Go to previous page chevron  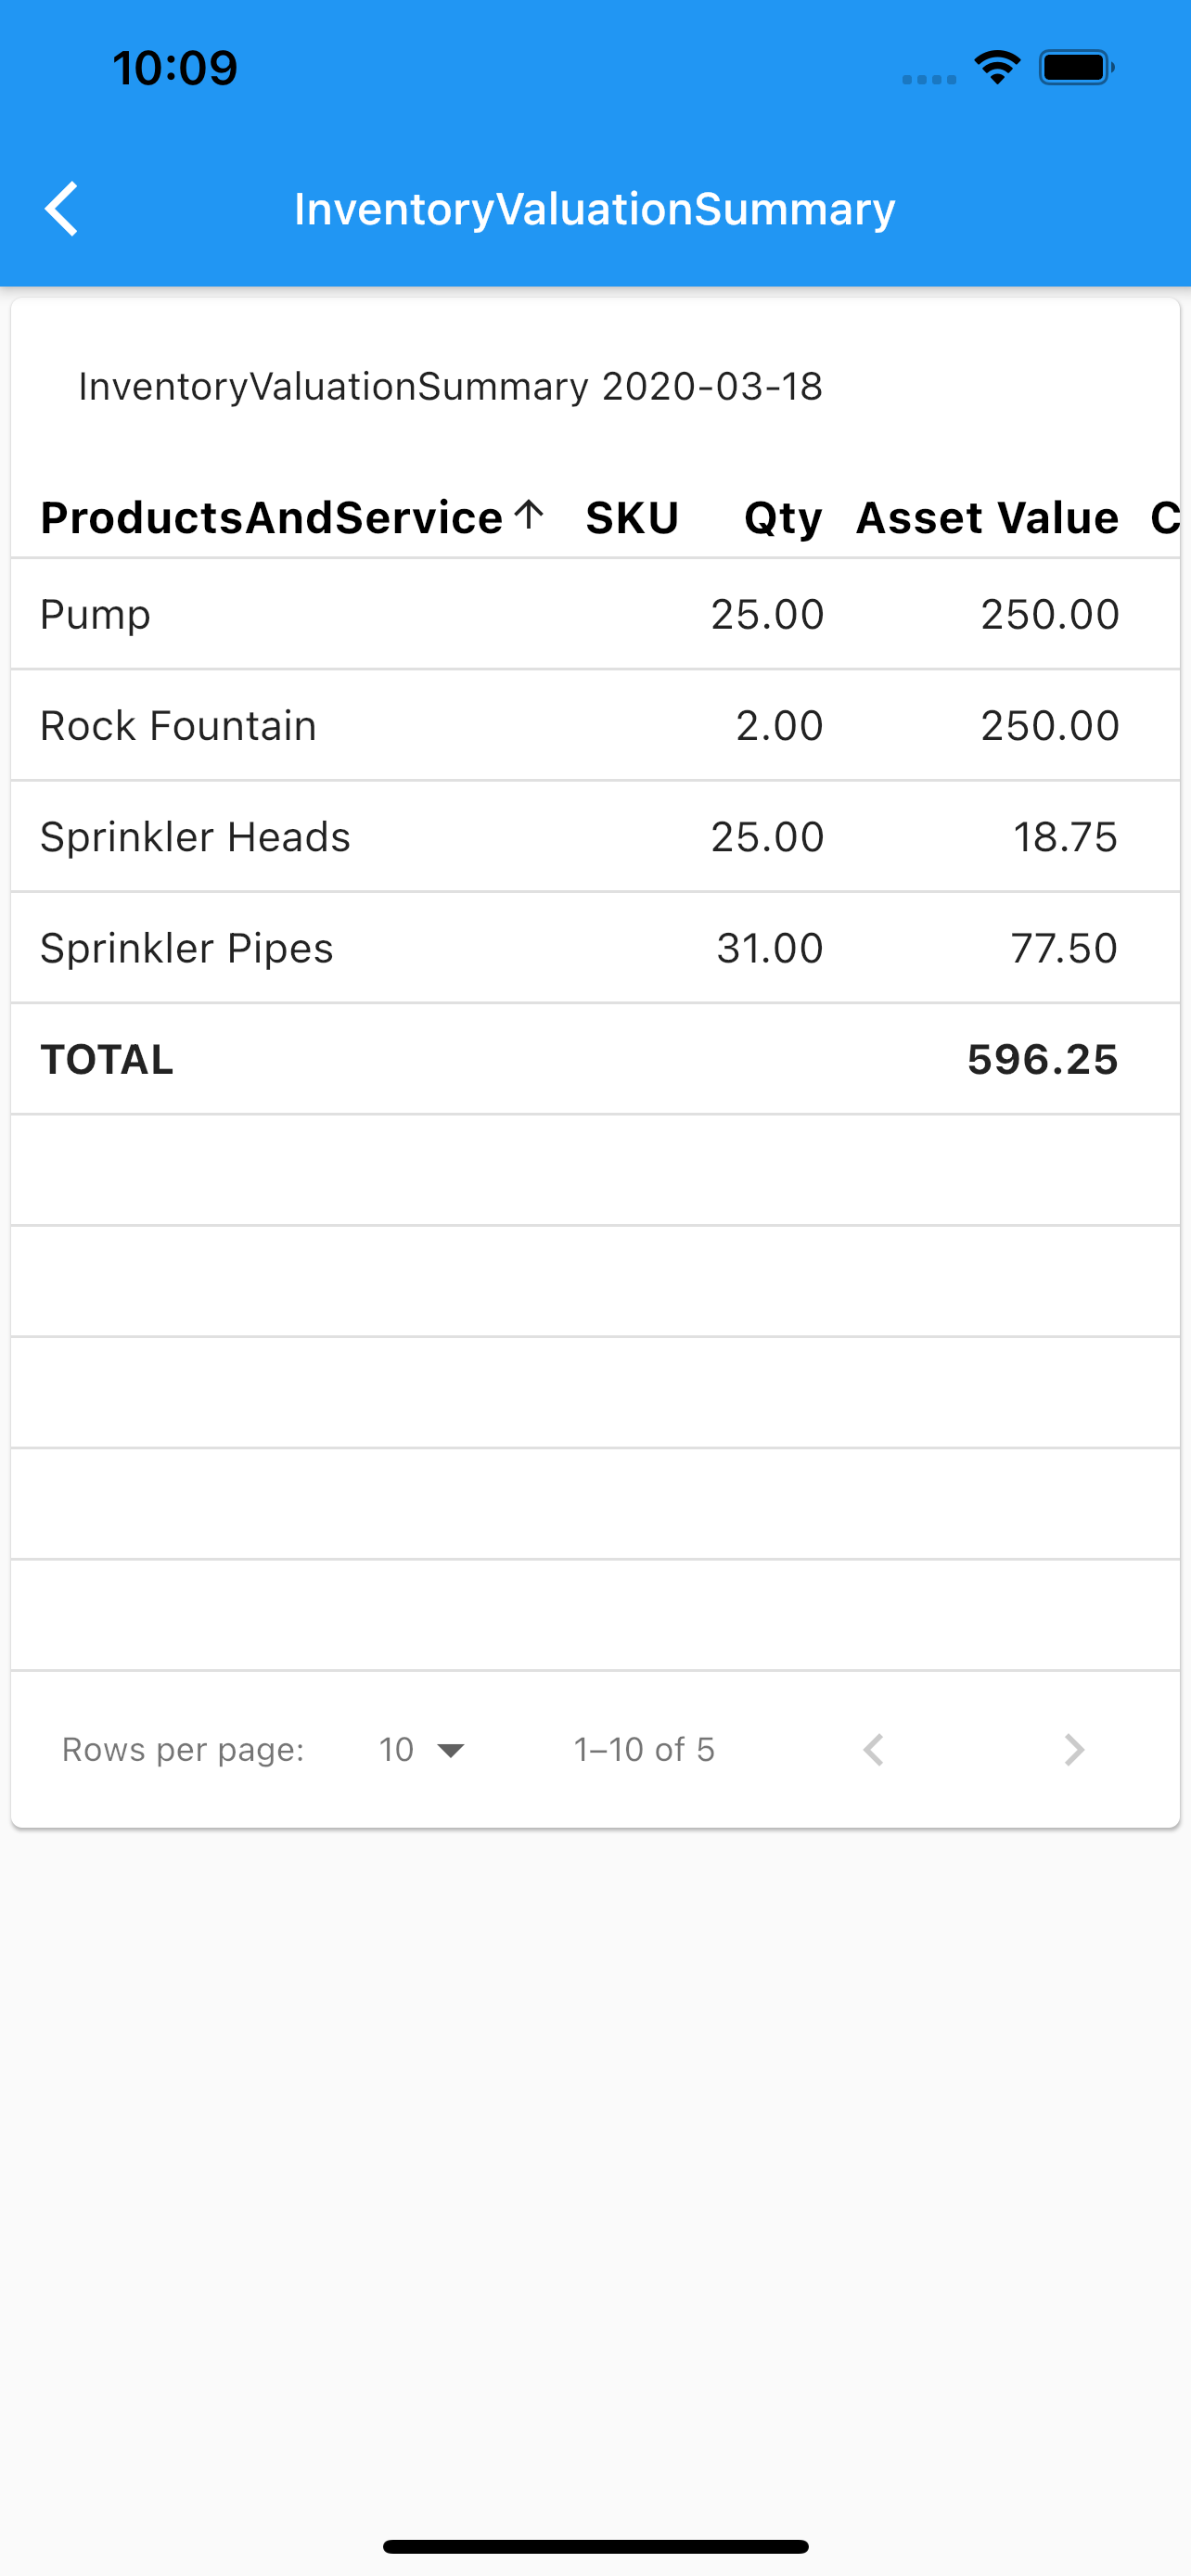[873, 1749]
